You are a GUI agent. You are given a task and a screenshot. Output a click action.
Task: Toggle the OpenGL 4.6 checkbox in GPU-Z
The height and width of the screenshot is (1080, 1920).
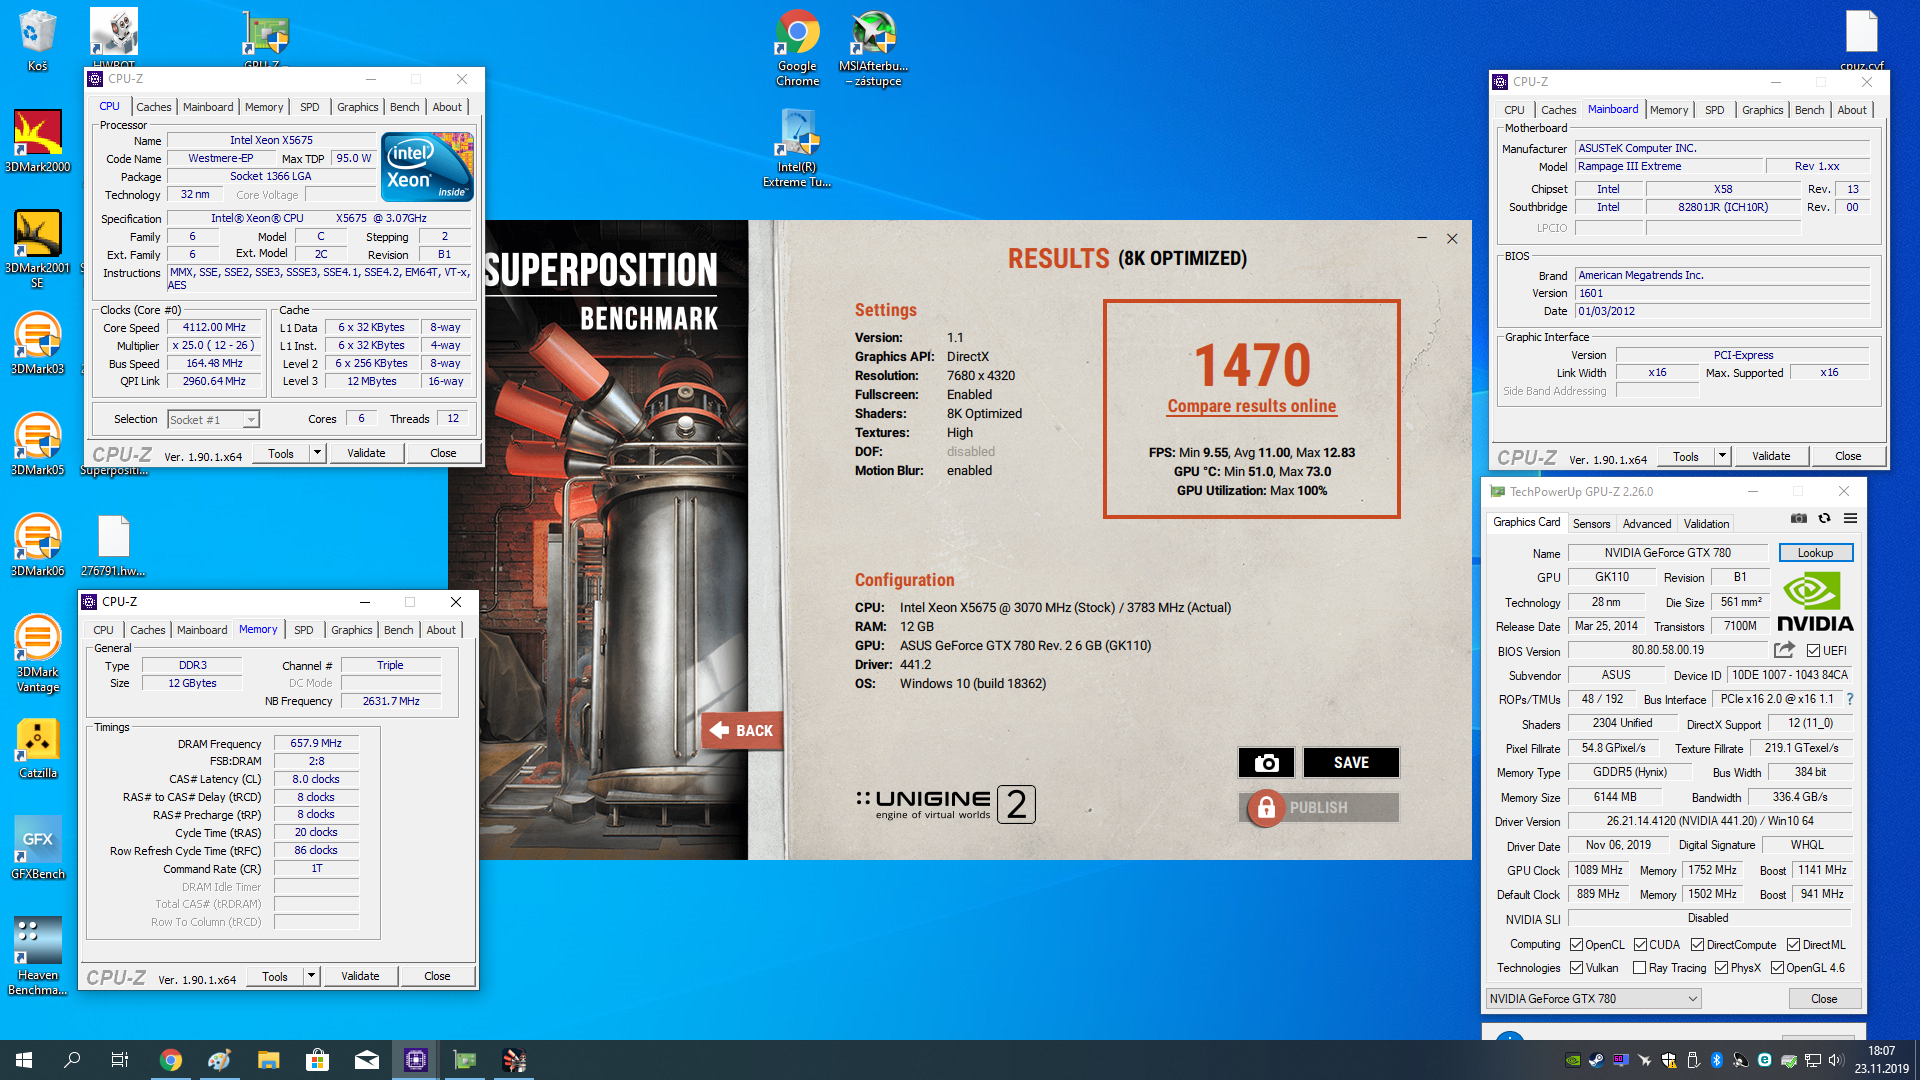[1777, 968]
